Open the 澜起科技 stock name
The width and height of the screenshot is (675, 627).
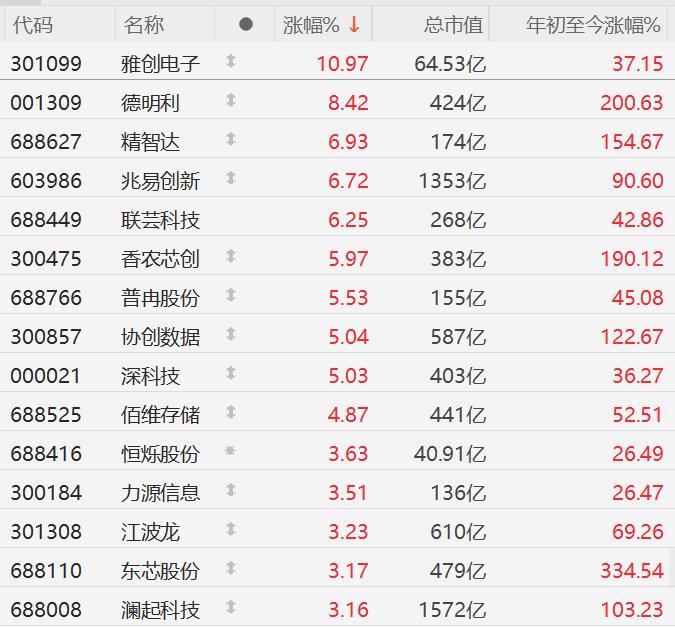pyautogui.click(x=160, y=610)
